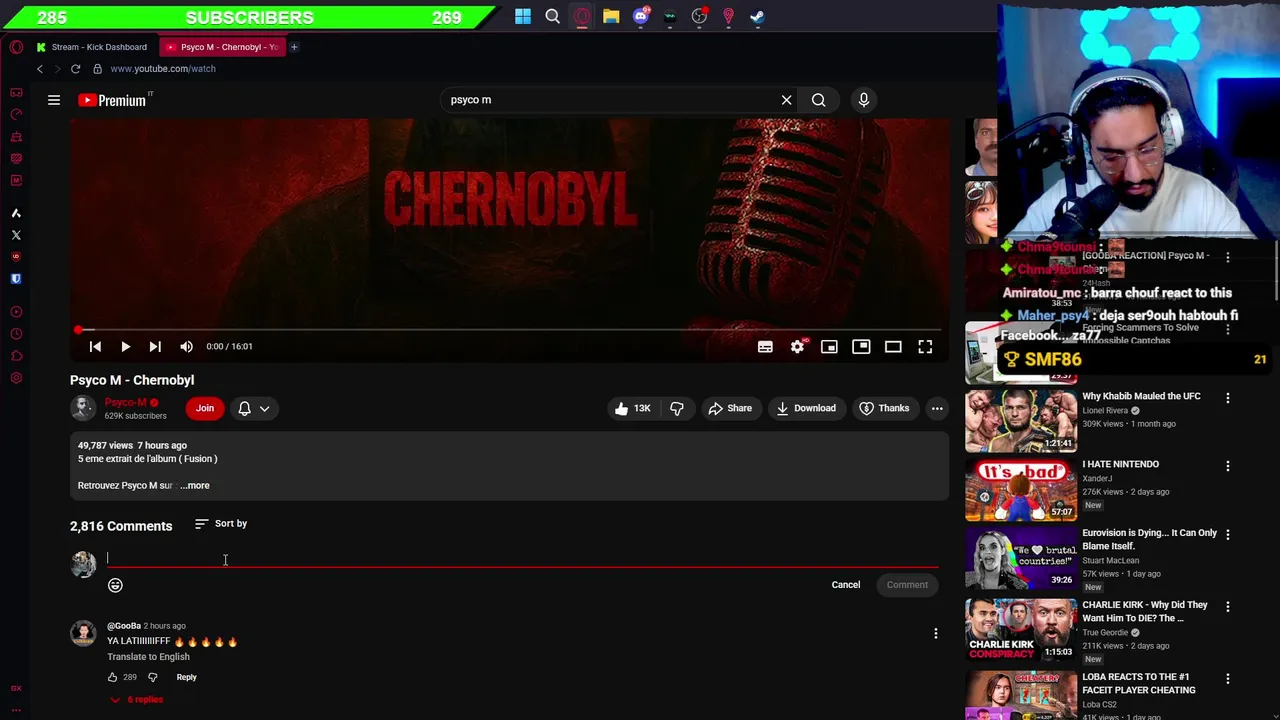The height and width of the screenshot is (720, 1280).
Task: Open Discord from the taskbar
Action: tap(641, 16)
